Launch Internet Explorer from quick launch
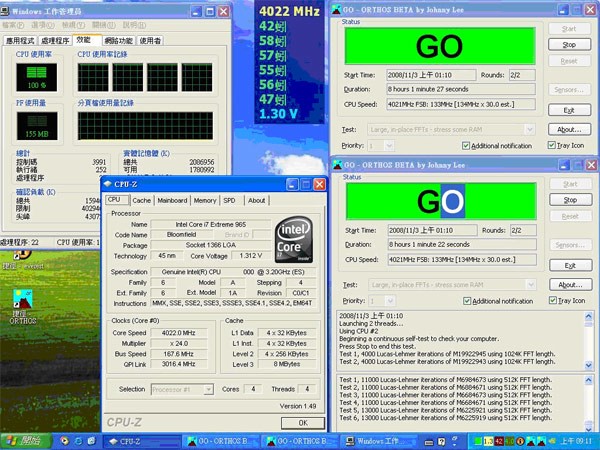Screen dimensions: 600x450 pos(78,441)
